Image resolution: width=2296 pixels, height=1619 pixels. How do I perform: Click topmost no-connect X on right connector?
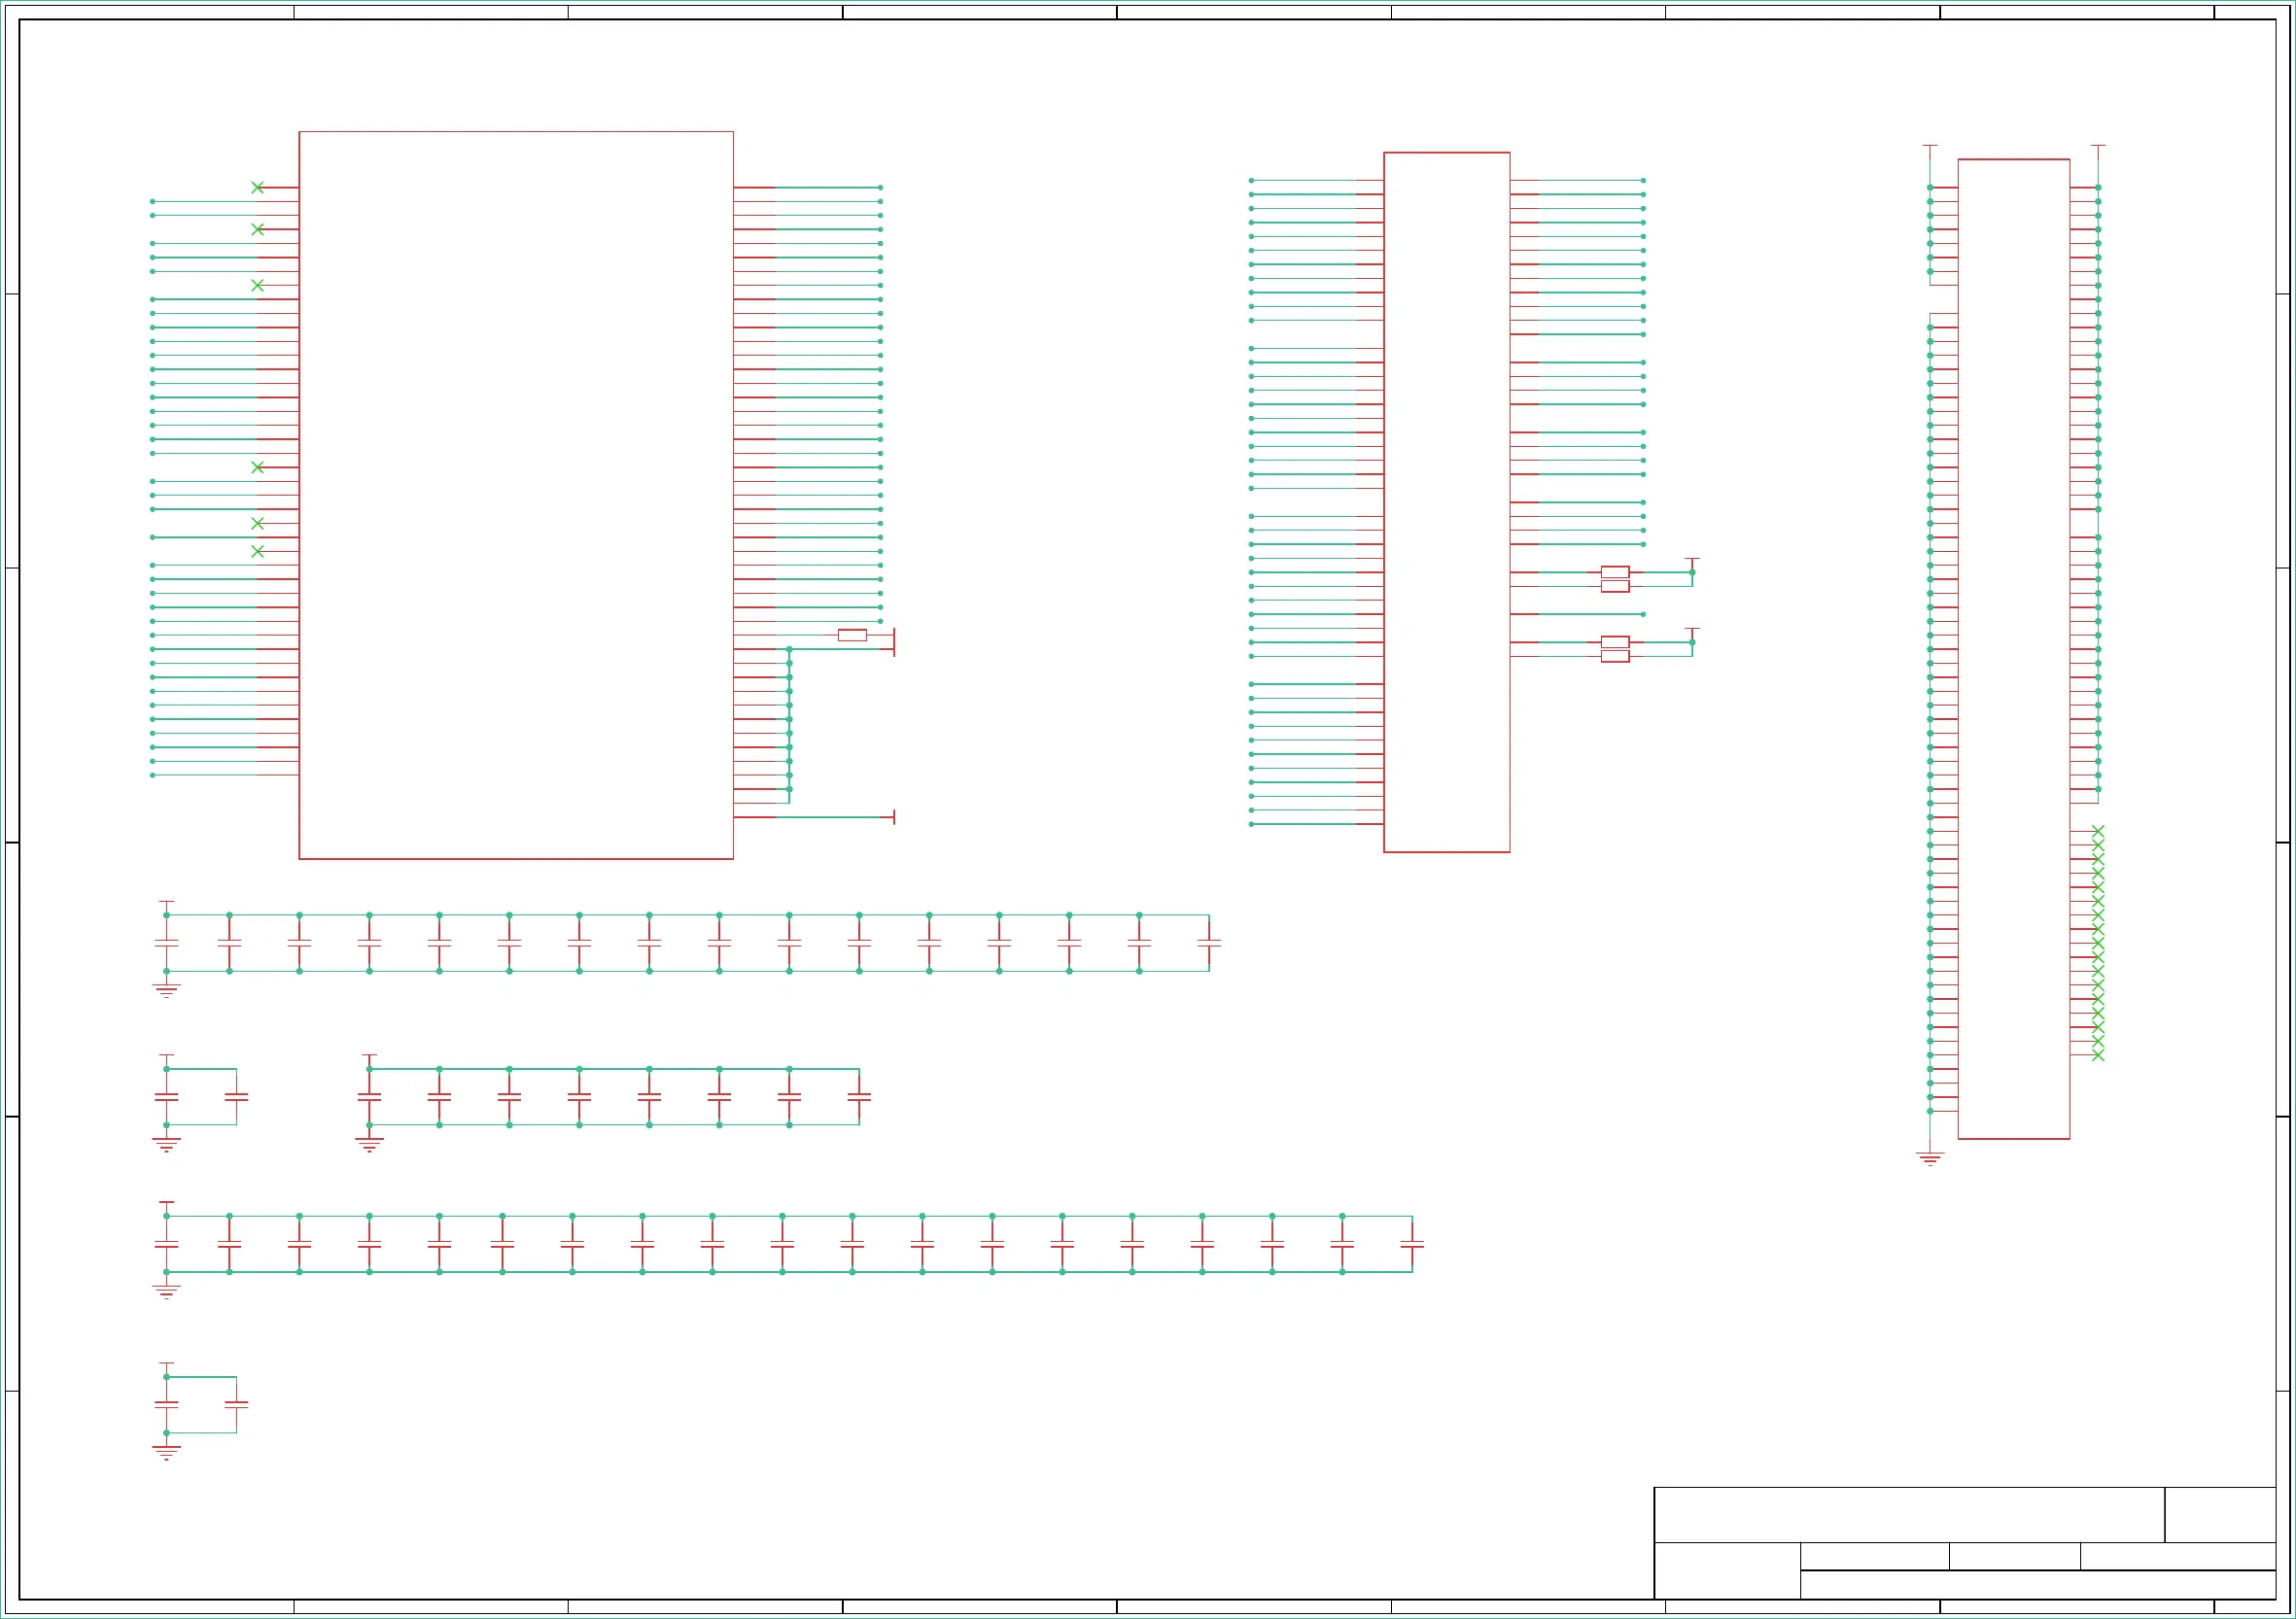coord(2098,831)
